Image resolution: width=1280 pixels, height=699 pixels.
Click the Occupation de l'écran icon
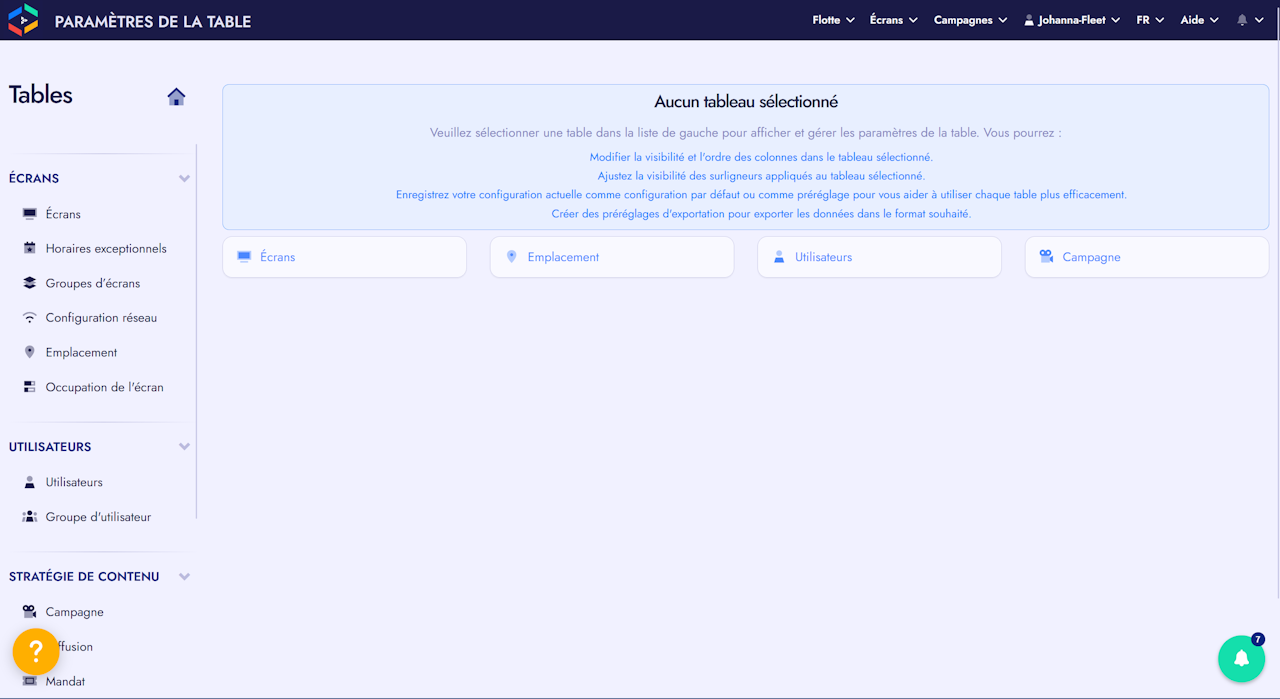pyautogui.click(x=29, y=387)
